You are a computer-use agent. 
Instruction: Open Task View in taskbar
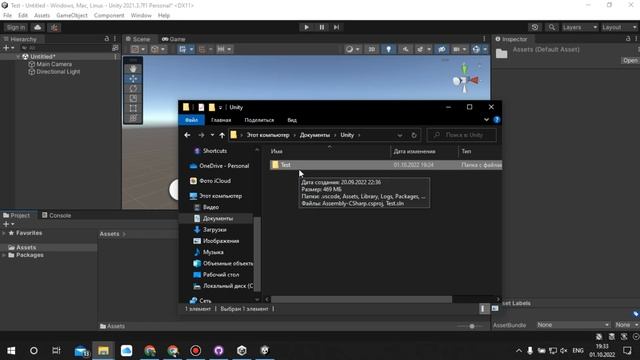pyautogui.click(x=56, y=351)
